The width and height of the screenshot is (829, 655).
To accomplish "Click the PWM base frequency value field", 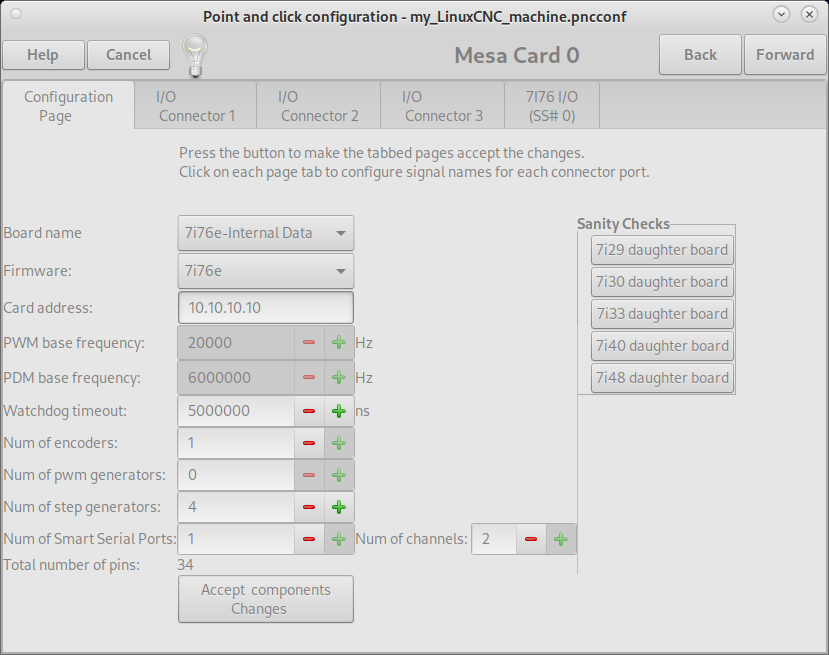I will [236, 343].
